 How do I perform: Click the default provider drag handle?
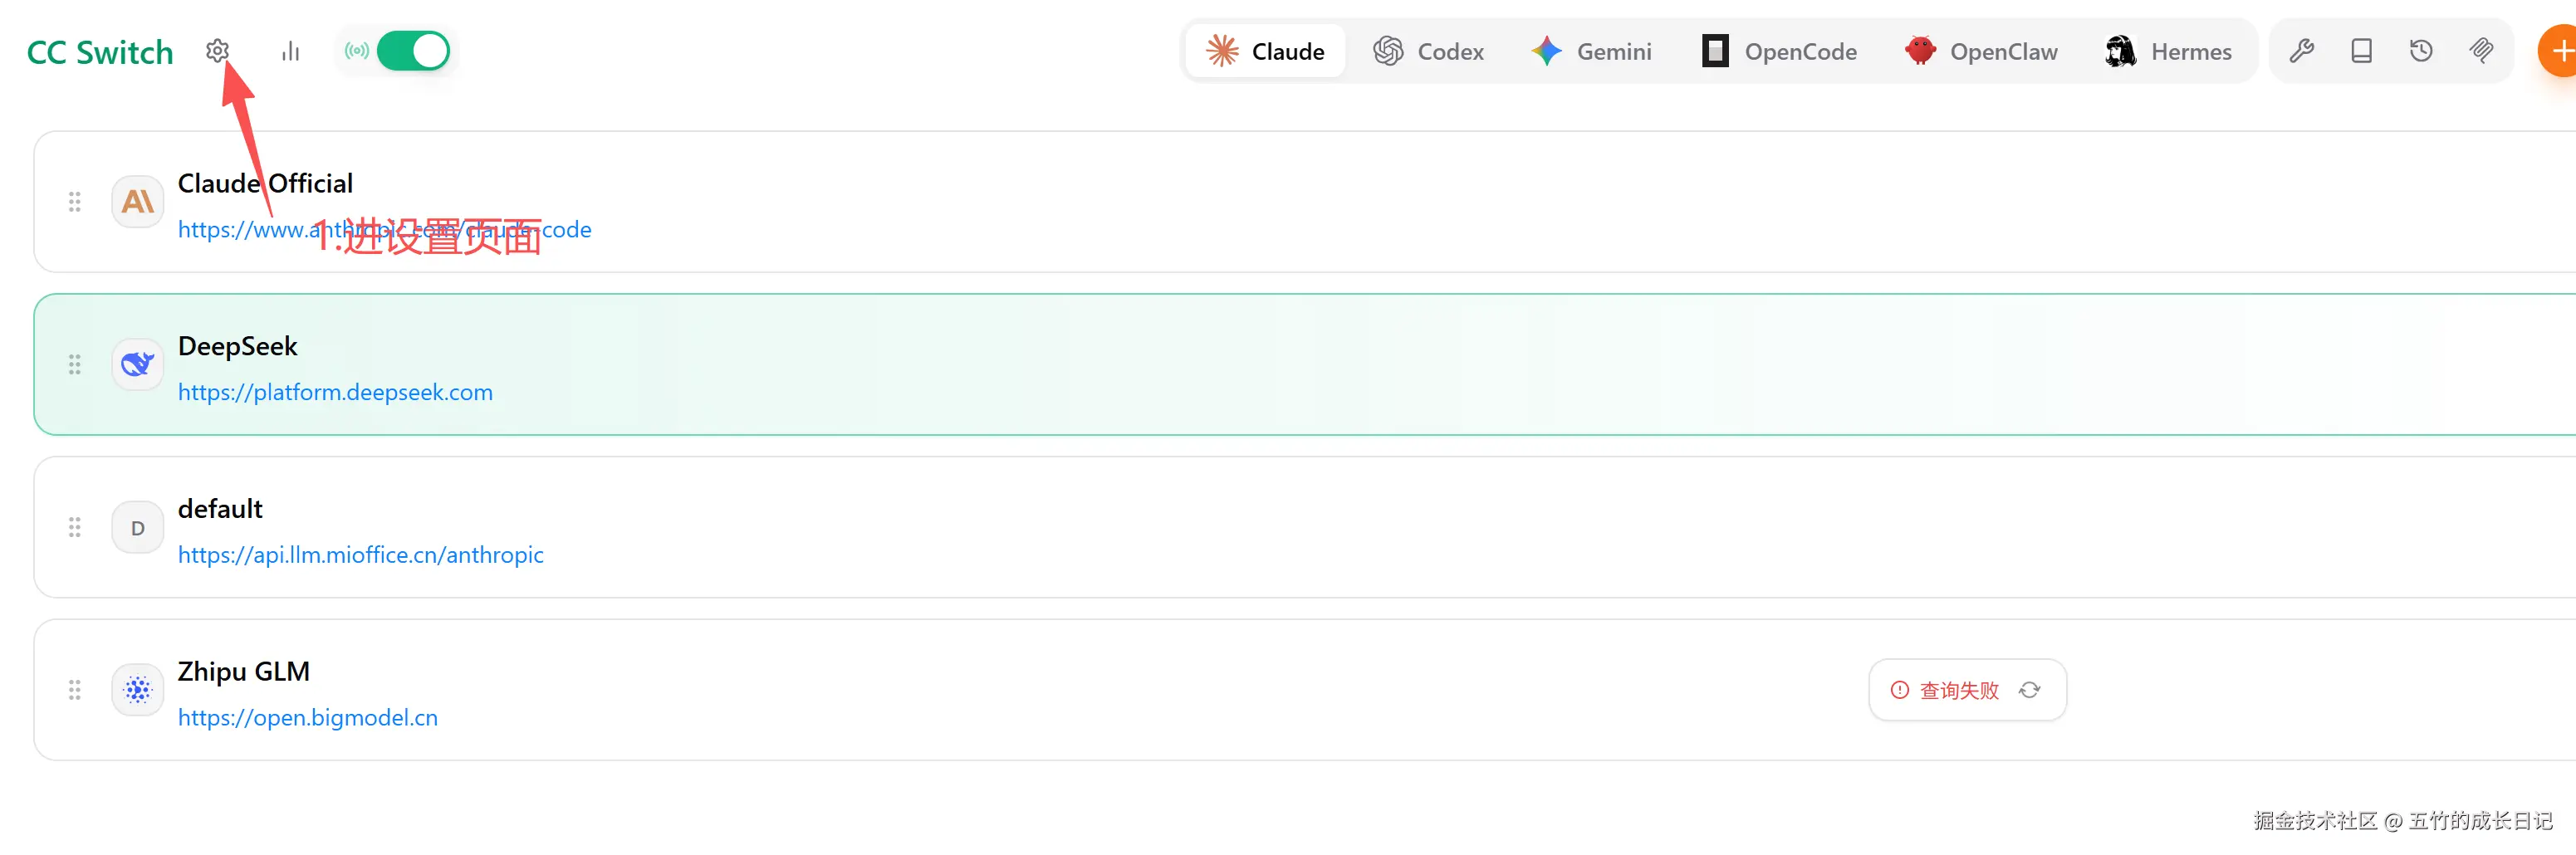[x=75, y=528]
